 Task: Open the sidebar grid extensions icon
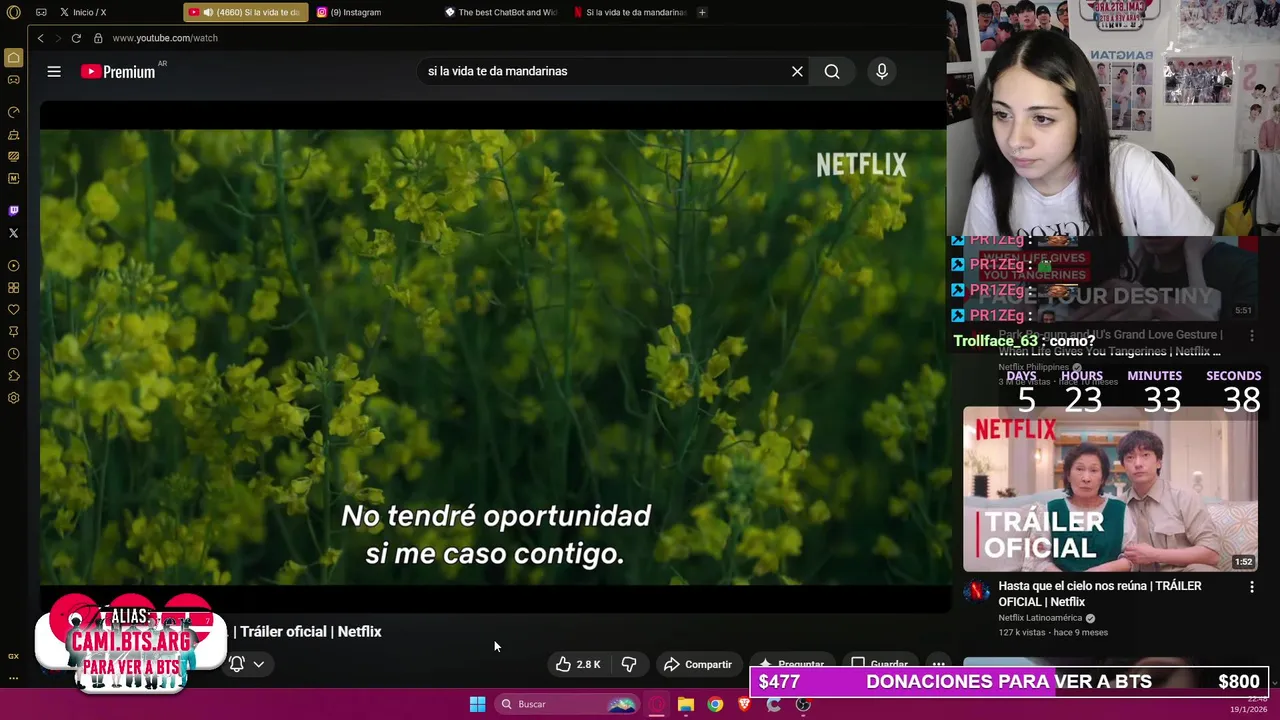(x=13, y=288)
